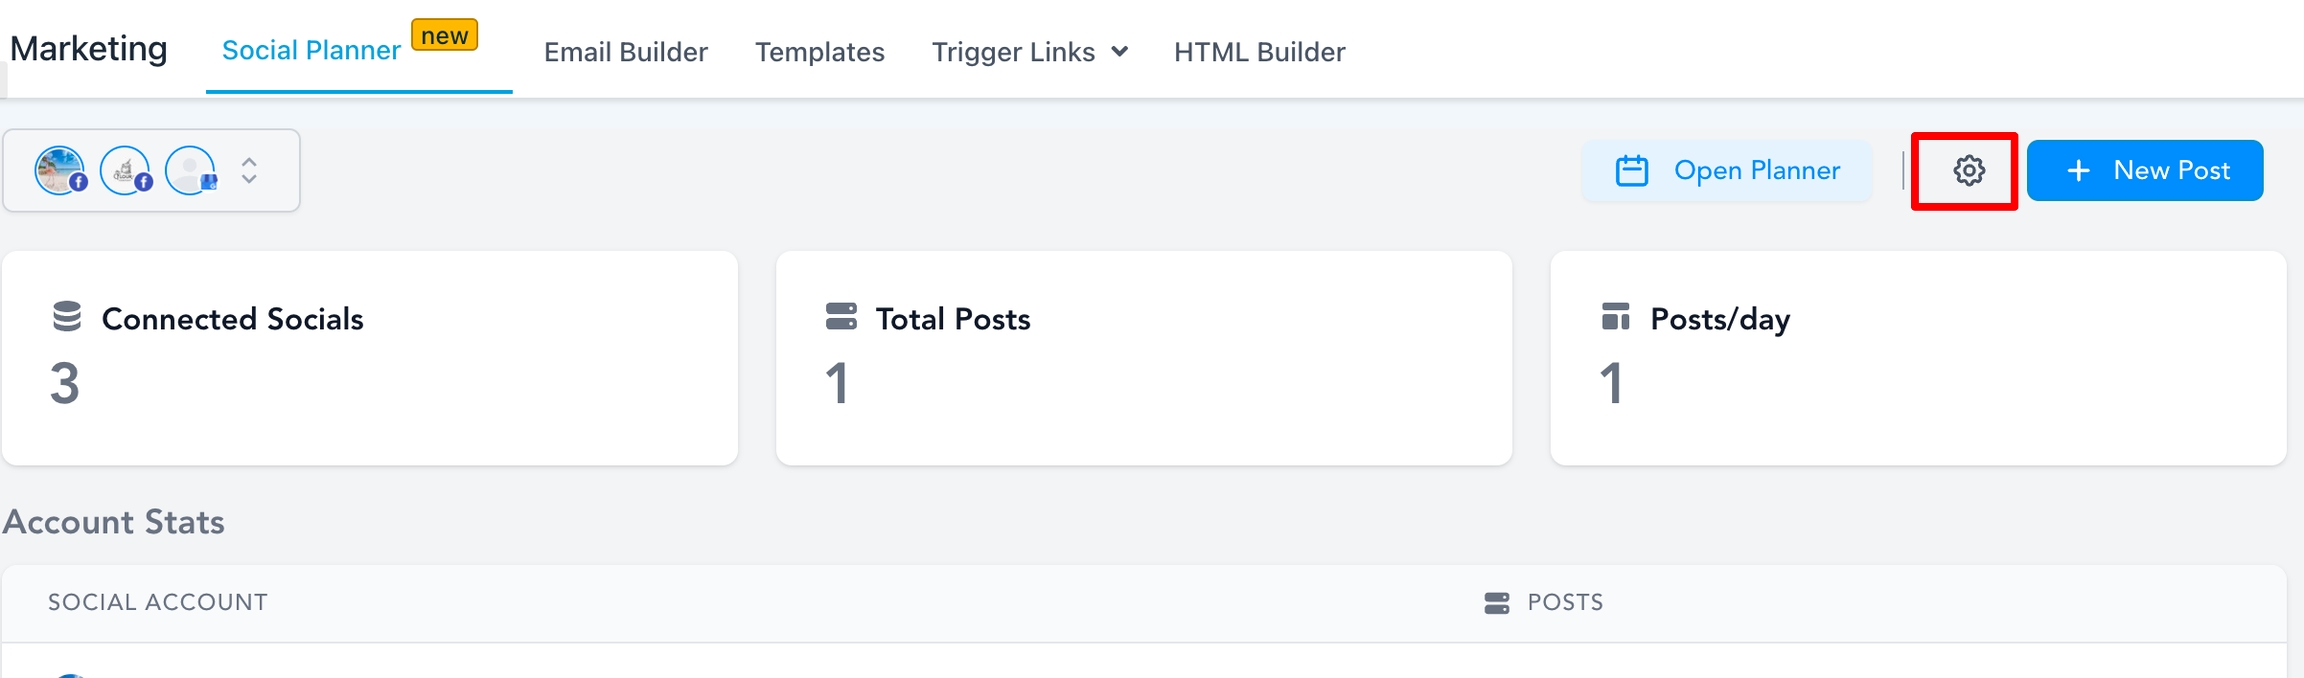
Task: Click the Posts column header icon
Action: click(1494, 602)
